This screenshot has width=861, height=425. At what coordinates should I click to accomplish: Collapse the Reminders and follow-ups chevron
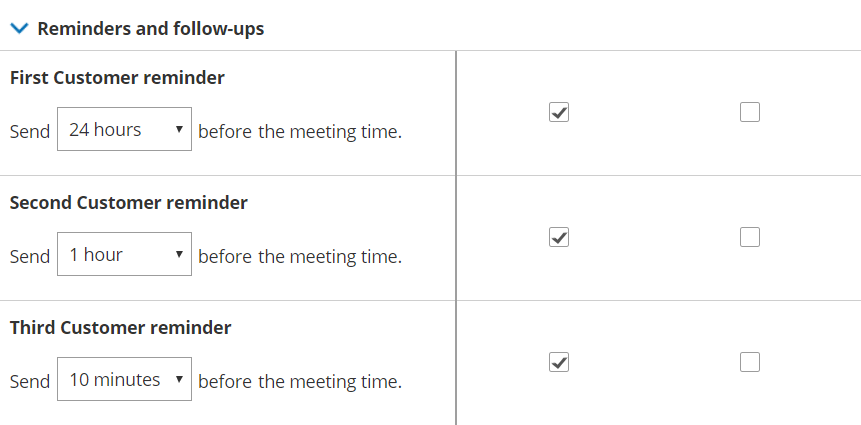[x=20, y=29]
